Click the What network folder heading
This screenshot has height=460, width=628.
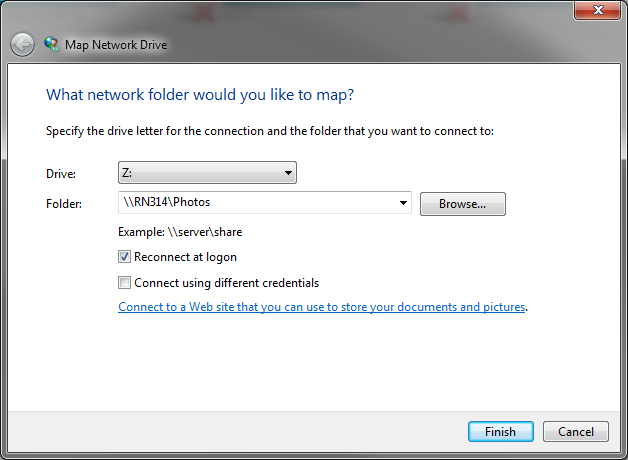tap(200, 95)
